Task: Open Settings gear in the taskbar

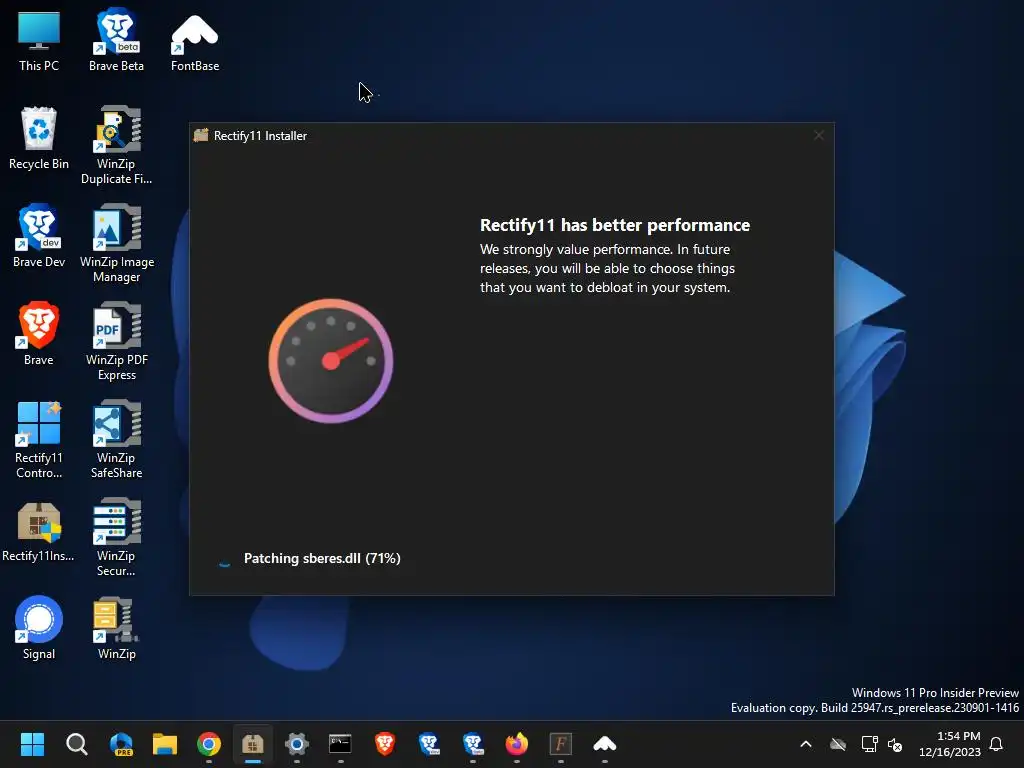Action: [296, 744]
